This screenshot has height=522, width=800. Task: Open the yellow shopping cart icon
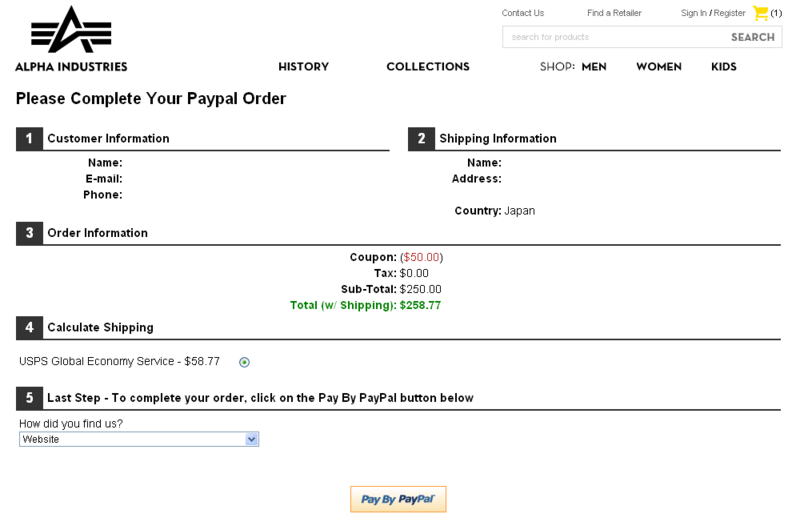click(760, 13)
